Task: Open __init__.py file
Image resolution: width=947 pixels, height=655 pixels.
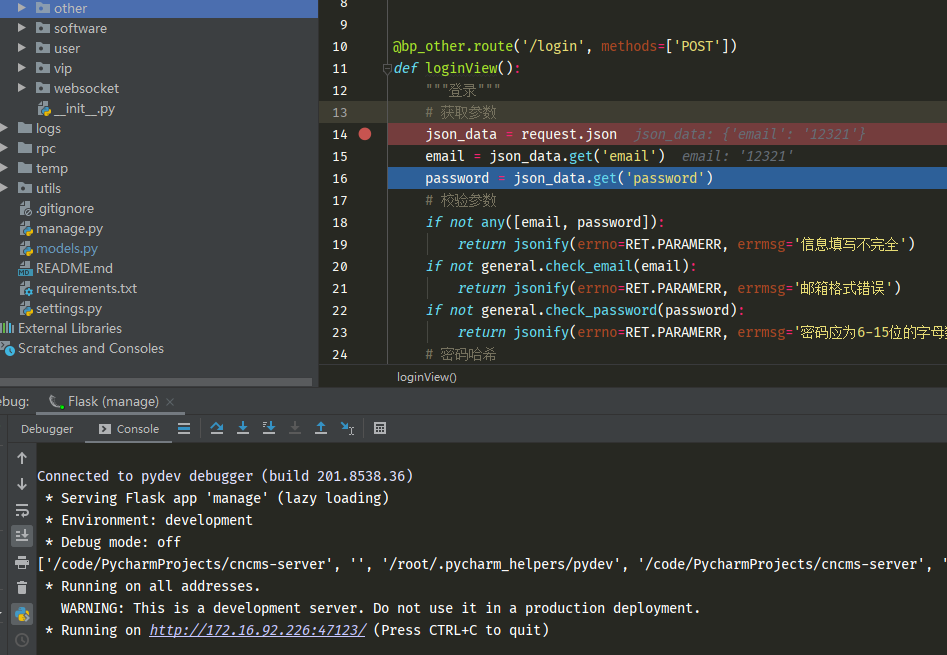Action: click(x=84, y=109)
